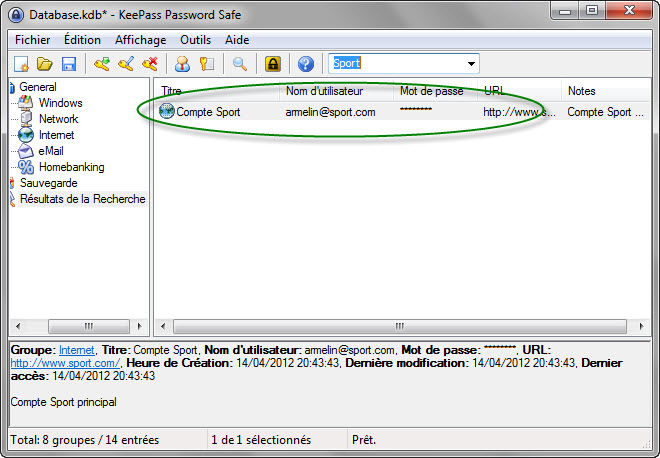Click the truncated http://www URL cell

click(519, 112)
